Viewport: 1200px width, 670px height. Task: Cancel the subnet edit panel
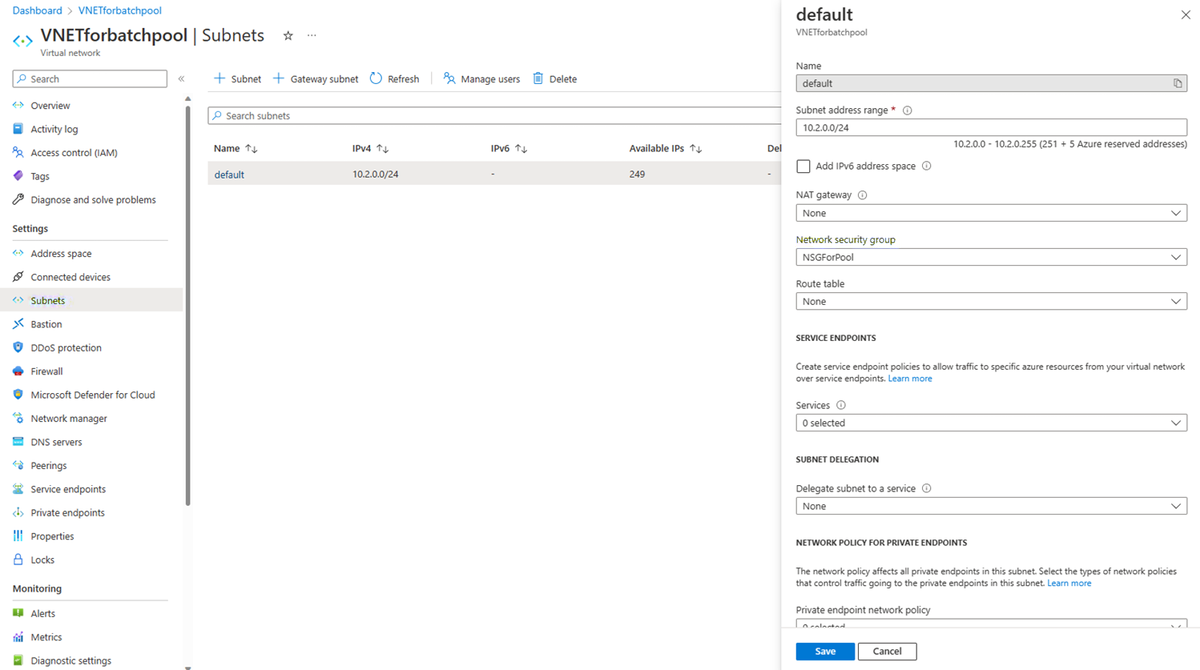(887, 651)
